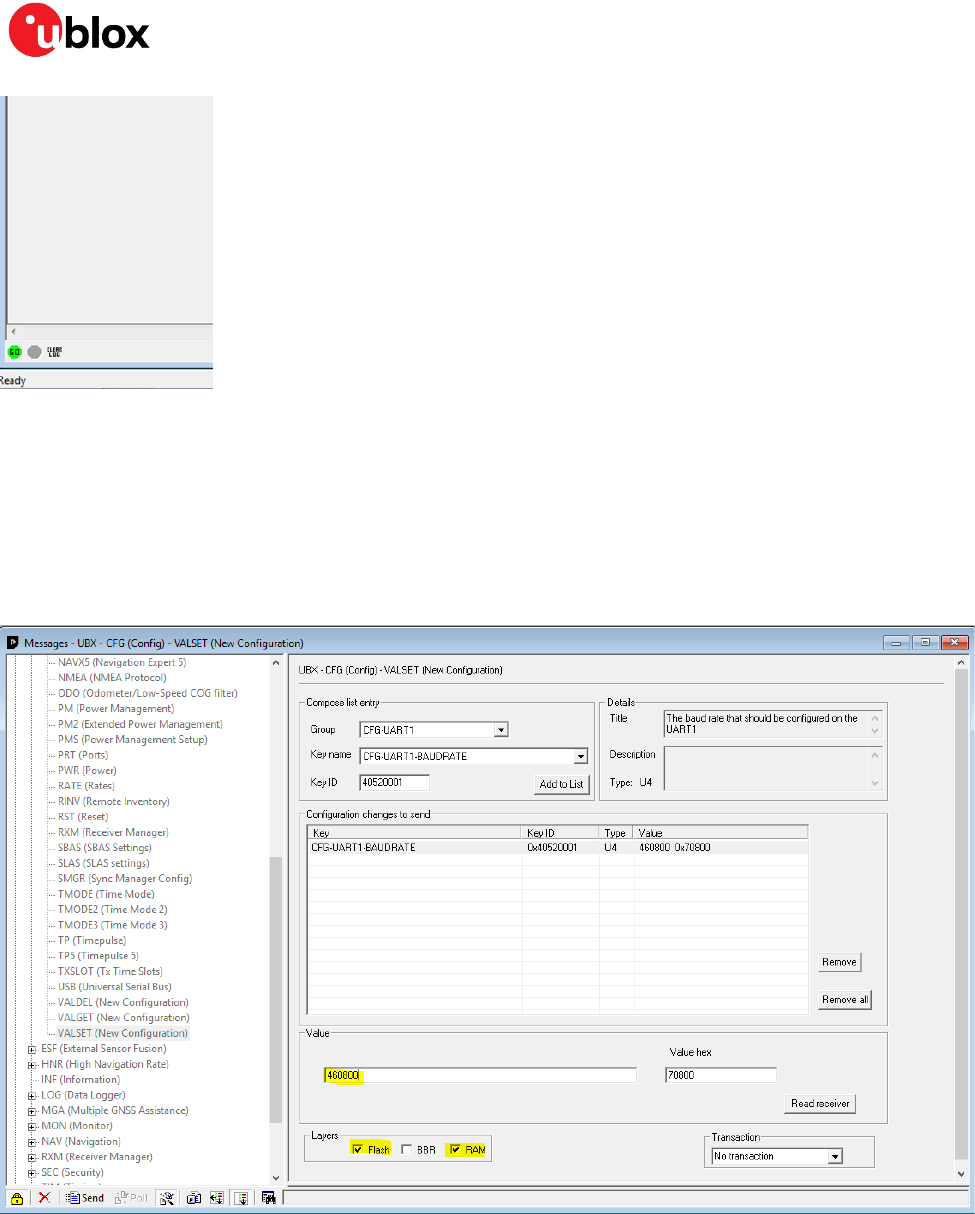Click the Key column header
This screenshot has width=975, height=1214.
[415, 832]
